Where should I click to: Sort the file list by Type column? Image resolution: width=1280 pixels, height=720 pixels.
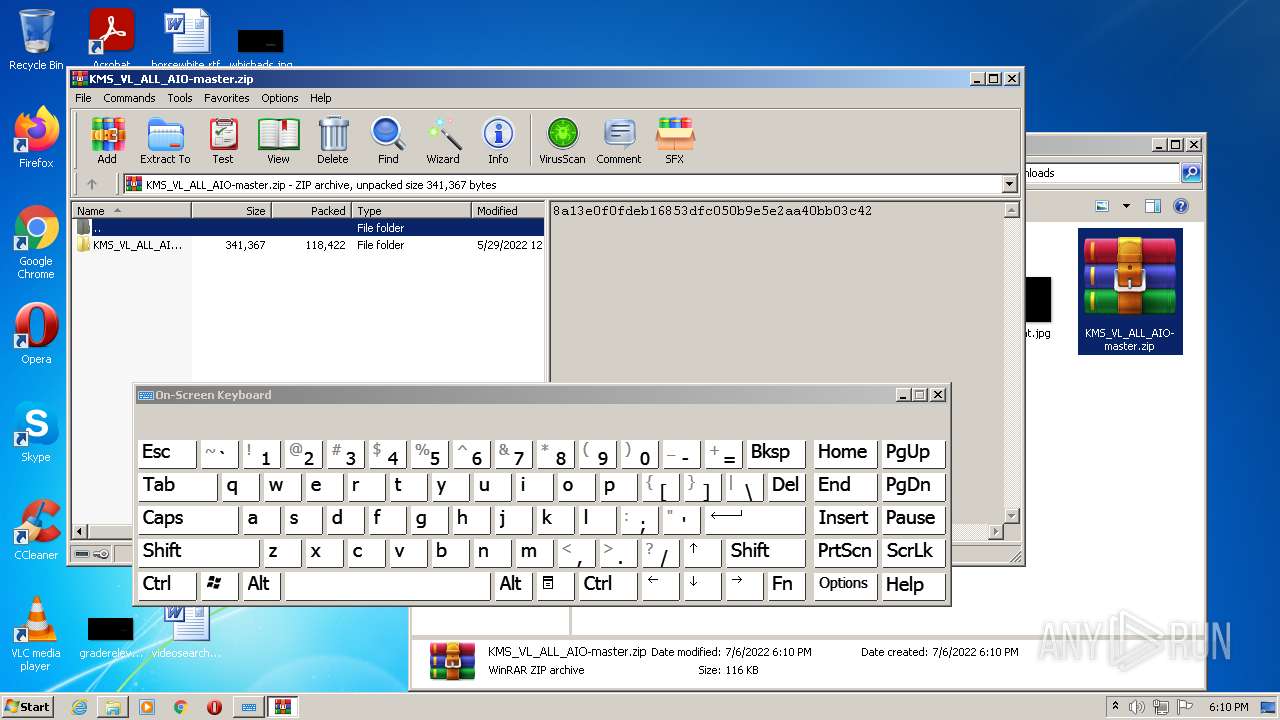click(x=411, y=210)
